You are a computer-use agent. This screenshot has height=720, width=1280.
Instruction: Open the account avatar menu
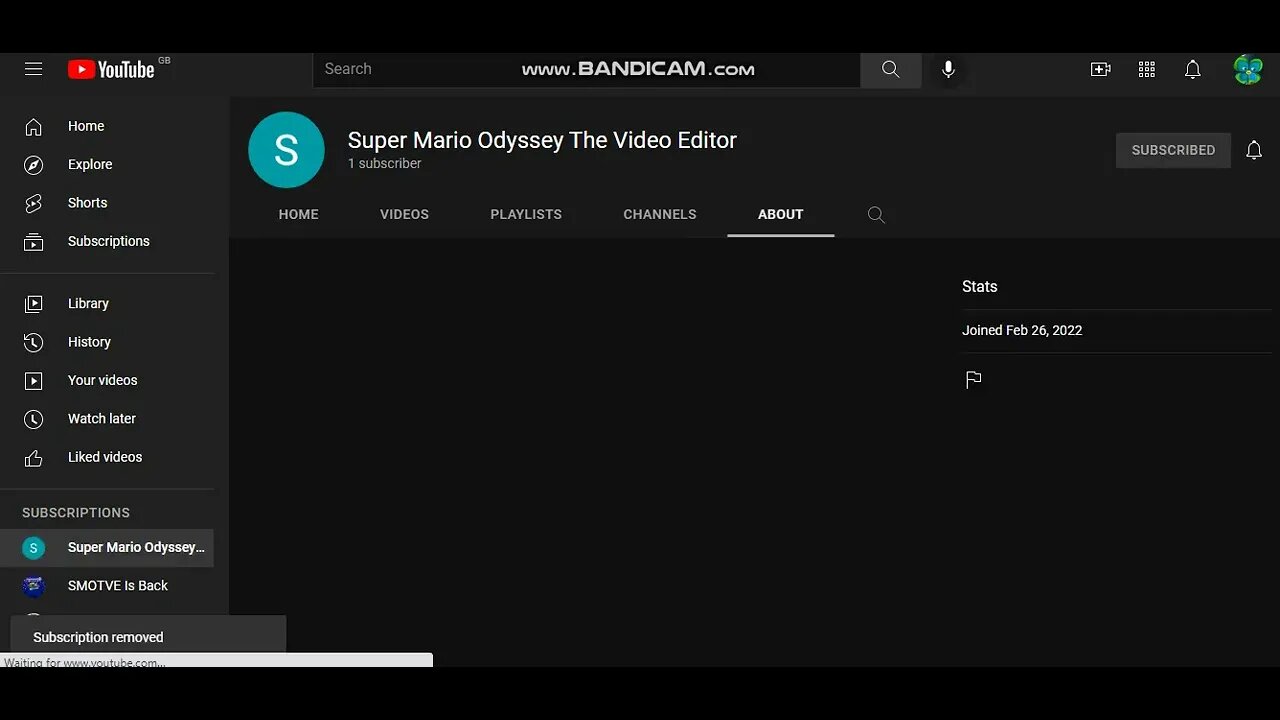click(1248, 69)
